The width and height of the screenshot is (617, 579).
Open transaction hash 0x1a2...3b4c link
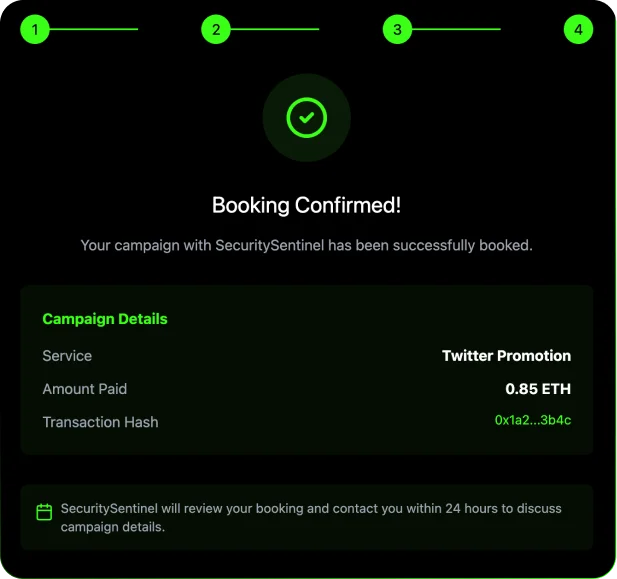[532, 421]
